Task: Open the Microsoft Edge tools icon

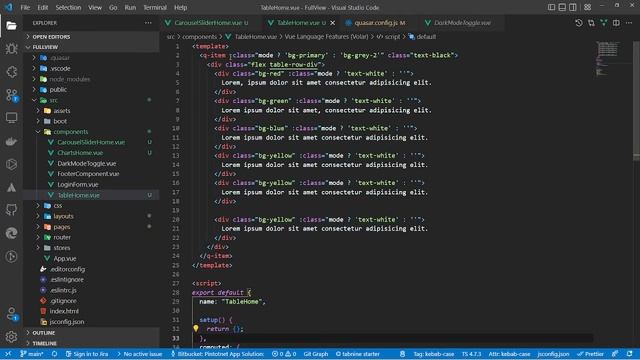Action: pyautogui.click(x=11, y=233)
